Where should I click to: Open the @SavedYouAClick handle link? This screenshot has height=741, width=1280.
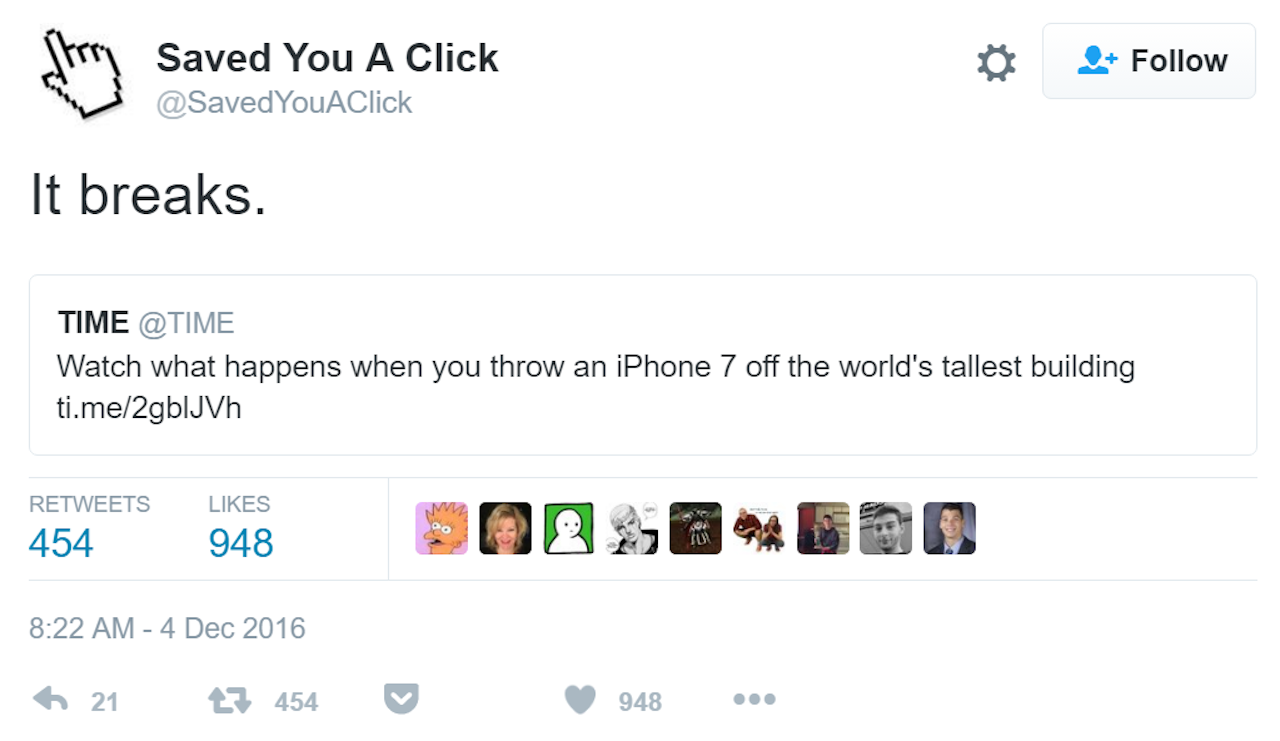284,103
